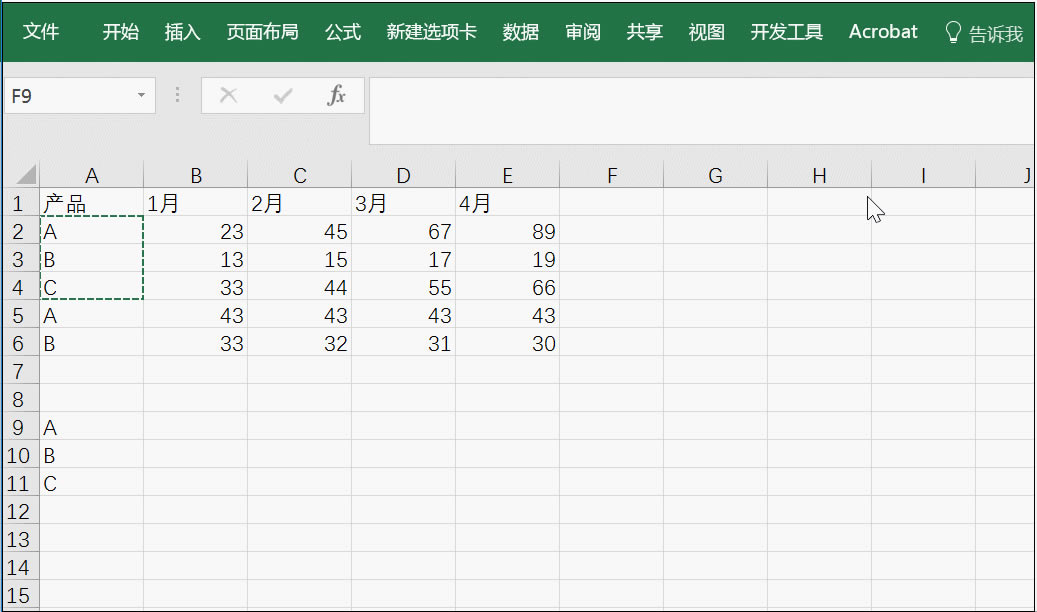Click into the formula bar input area
This screenshot has width=1037, height=612.
[x=702, y=110]
